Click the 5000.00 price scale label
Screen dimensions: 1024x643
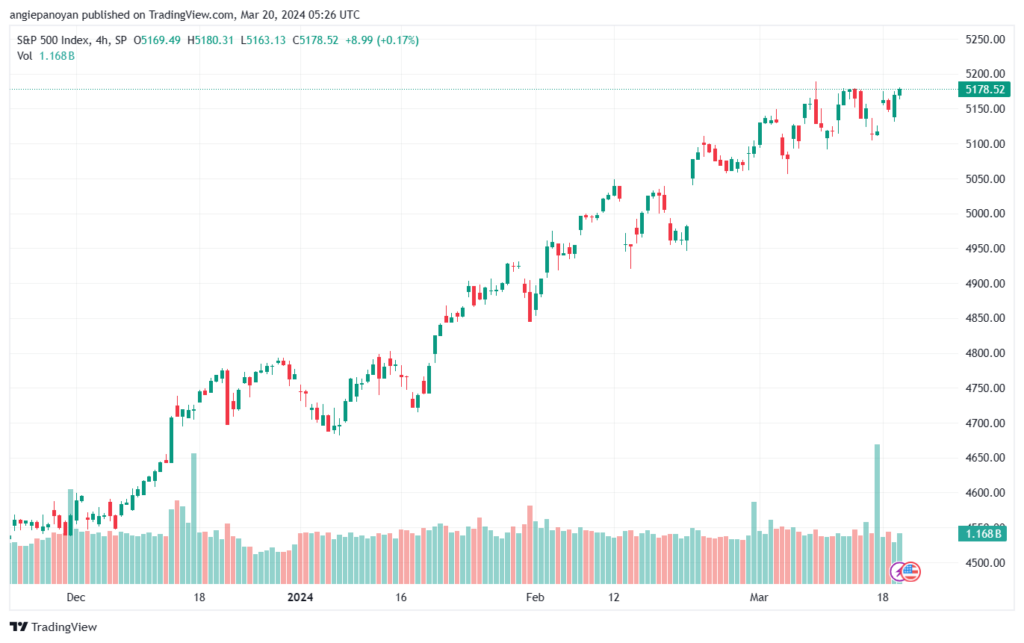pos(984,214)
